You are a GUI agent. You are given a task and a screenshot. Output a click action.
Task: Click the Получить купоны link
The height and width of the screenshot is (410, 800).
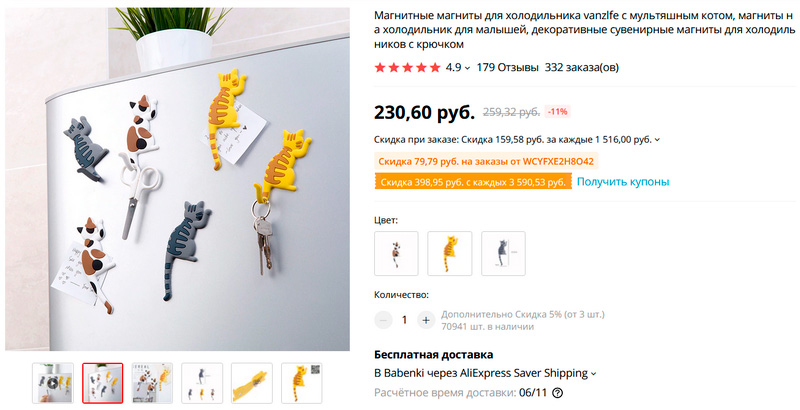point(623,182)
